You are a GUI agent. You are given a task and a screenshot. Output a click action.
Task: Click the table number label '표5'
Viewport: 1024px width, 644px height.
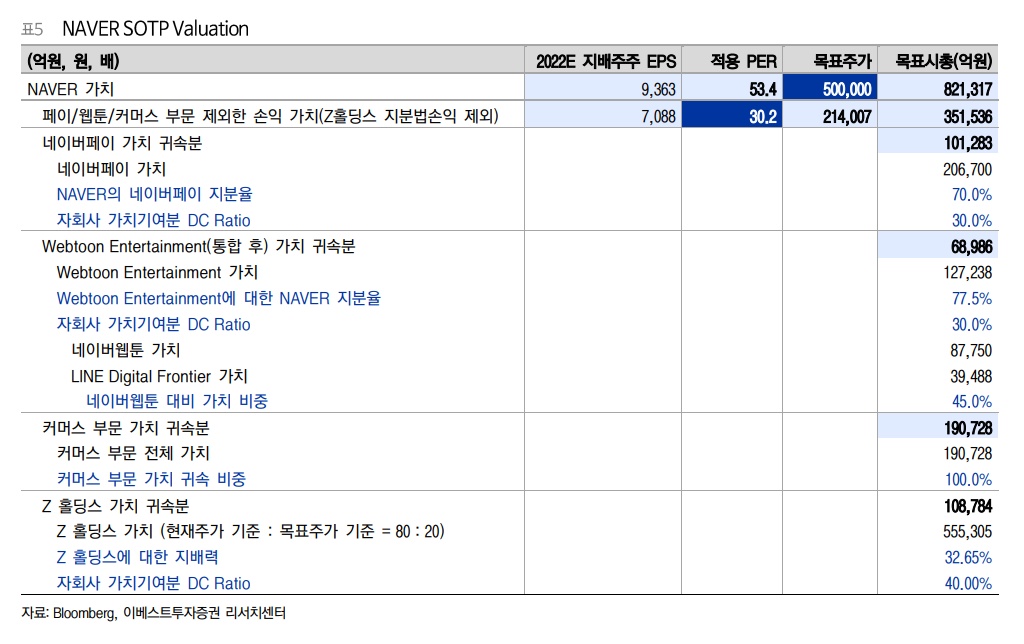tap(32, 29)
